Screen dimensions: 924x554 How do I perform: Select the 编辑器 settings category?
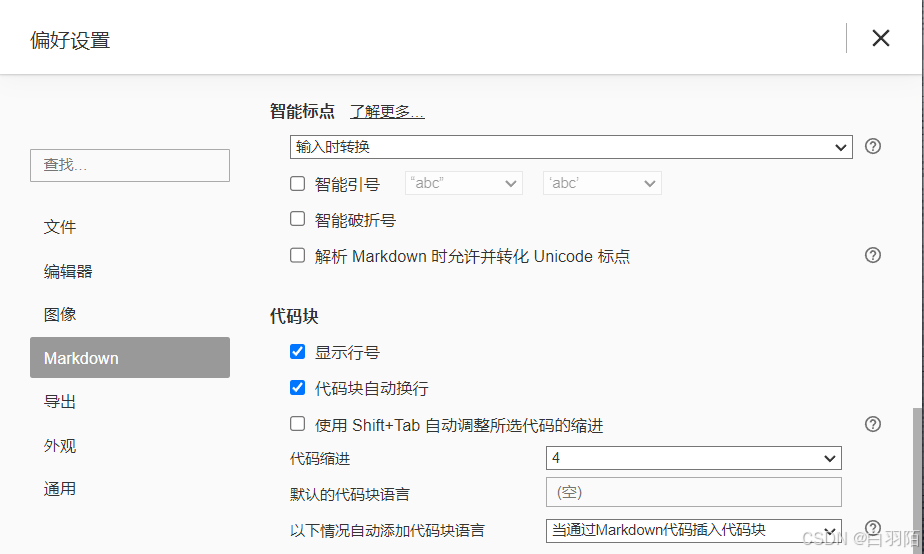(130, 271)
